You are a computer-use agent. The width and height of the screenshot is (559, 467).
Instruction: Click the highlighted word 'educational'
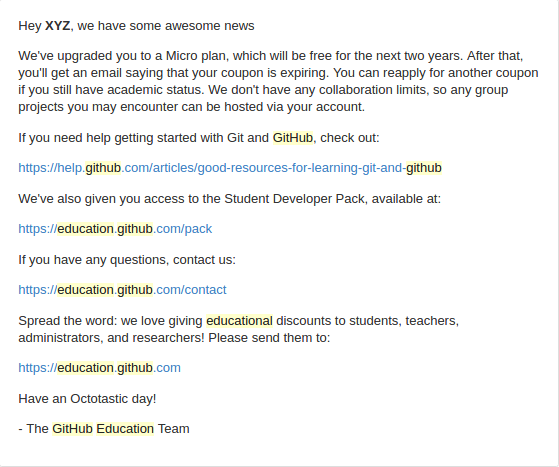[x=239, y=321]
